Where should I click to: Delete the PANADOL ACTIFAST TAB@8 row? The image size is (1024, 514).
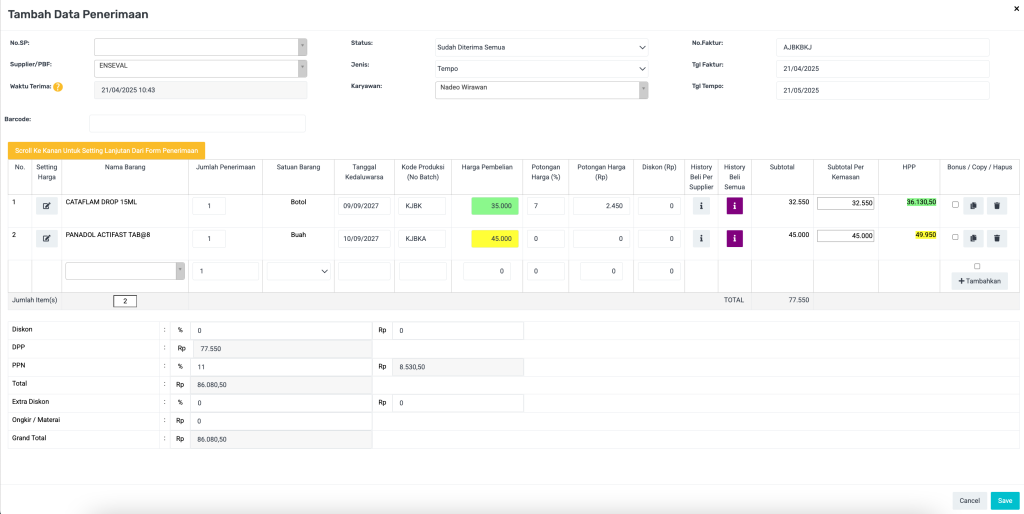pyautogui.click(x=997, y=239)
